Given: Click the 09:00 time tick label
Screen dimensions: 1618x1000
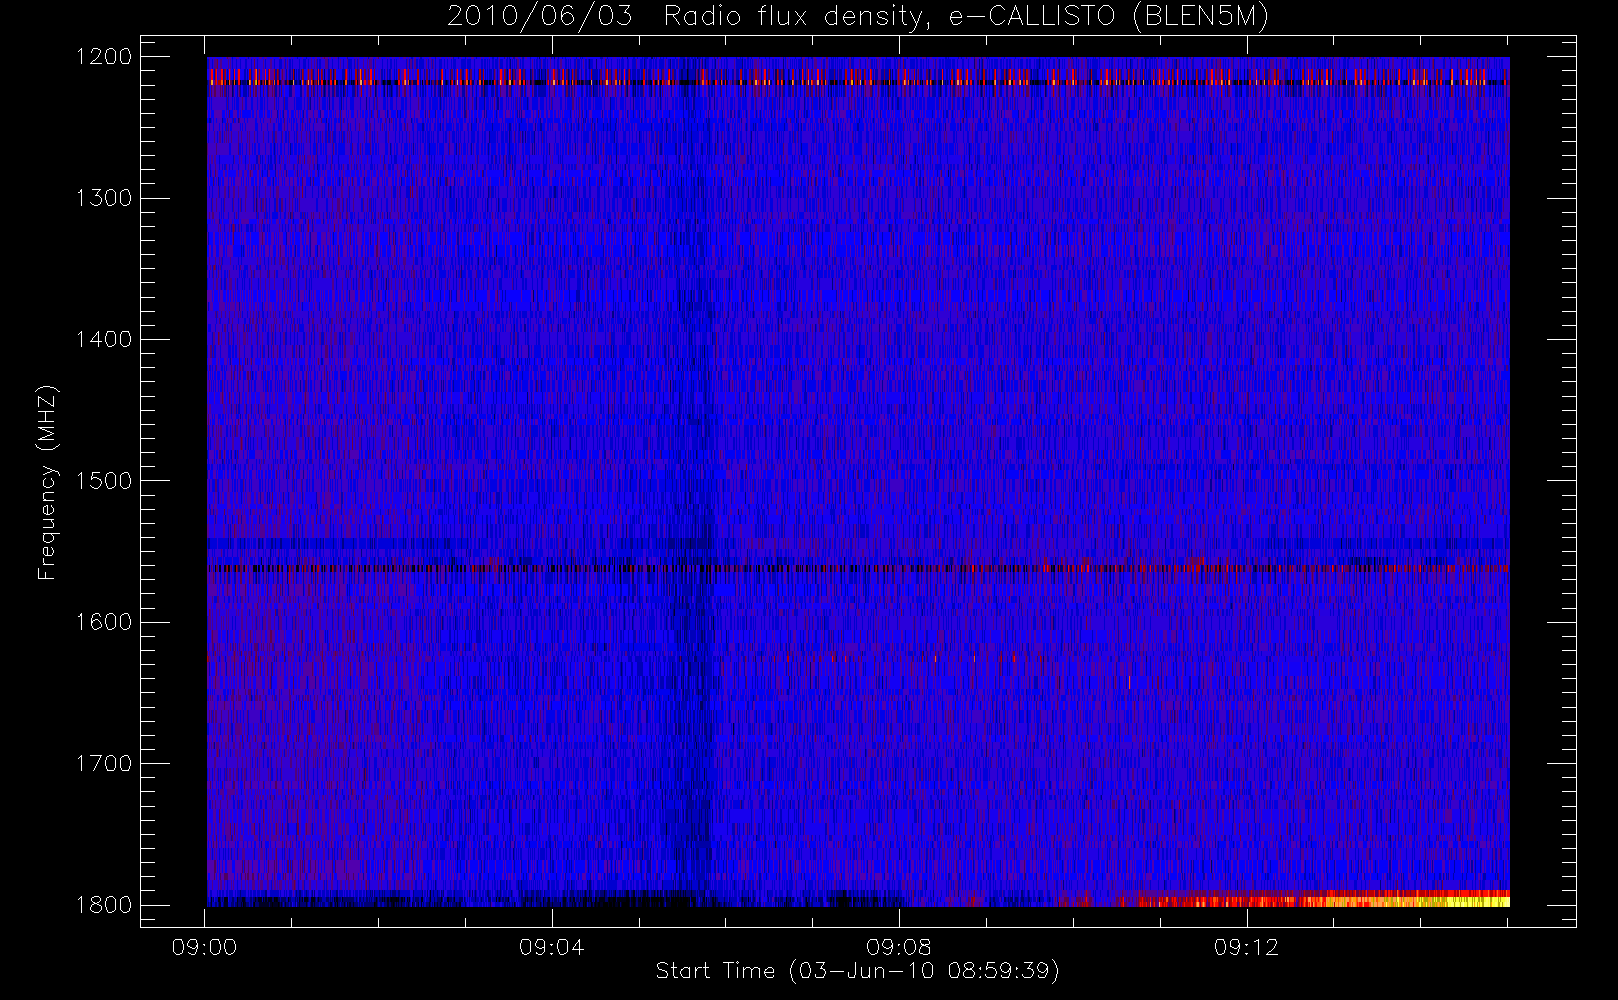Looking at the screenshot, I should [x=205, y=947].
